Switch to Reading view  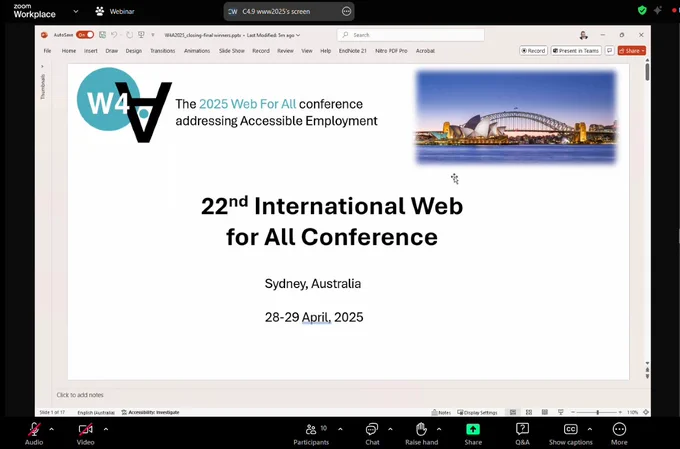pyautogui.click(x=545, y=412)
